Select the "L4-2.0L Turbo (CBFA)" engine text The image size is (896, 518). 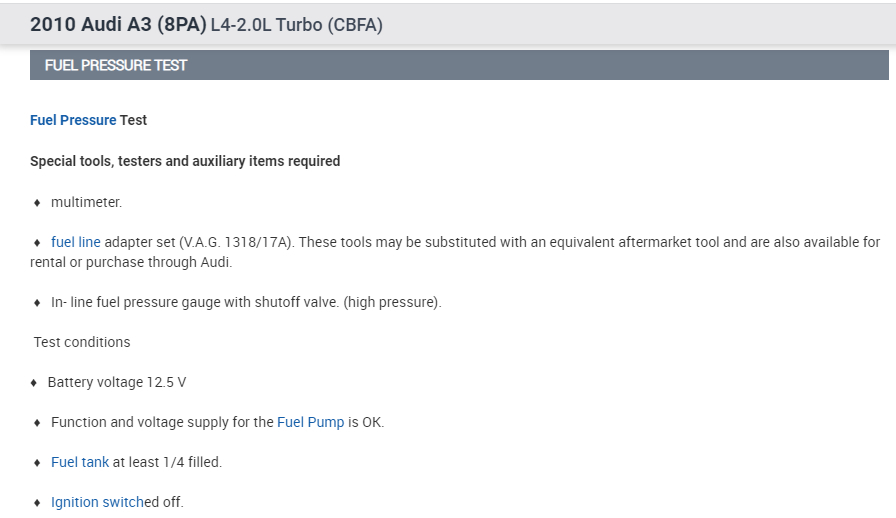296,25
